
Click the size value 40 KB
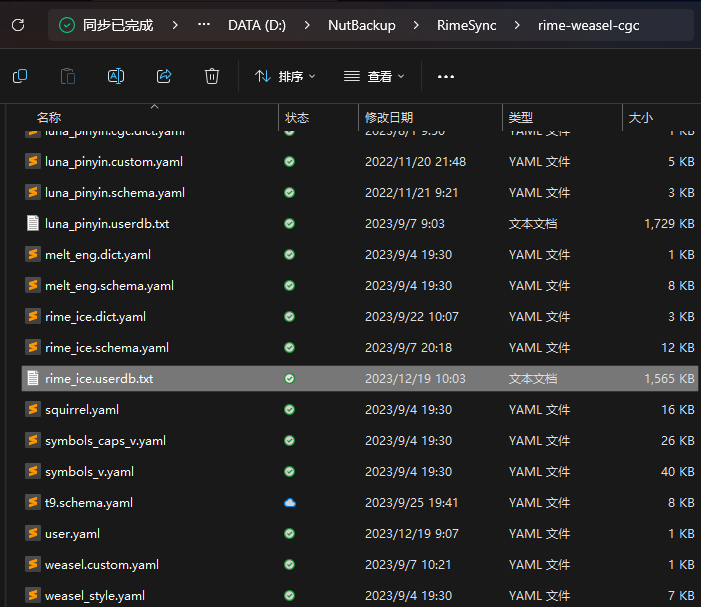[x=678, y=472]
